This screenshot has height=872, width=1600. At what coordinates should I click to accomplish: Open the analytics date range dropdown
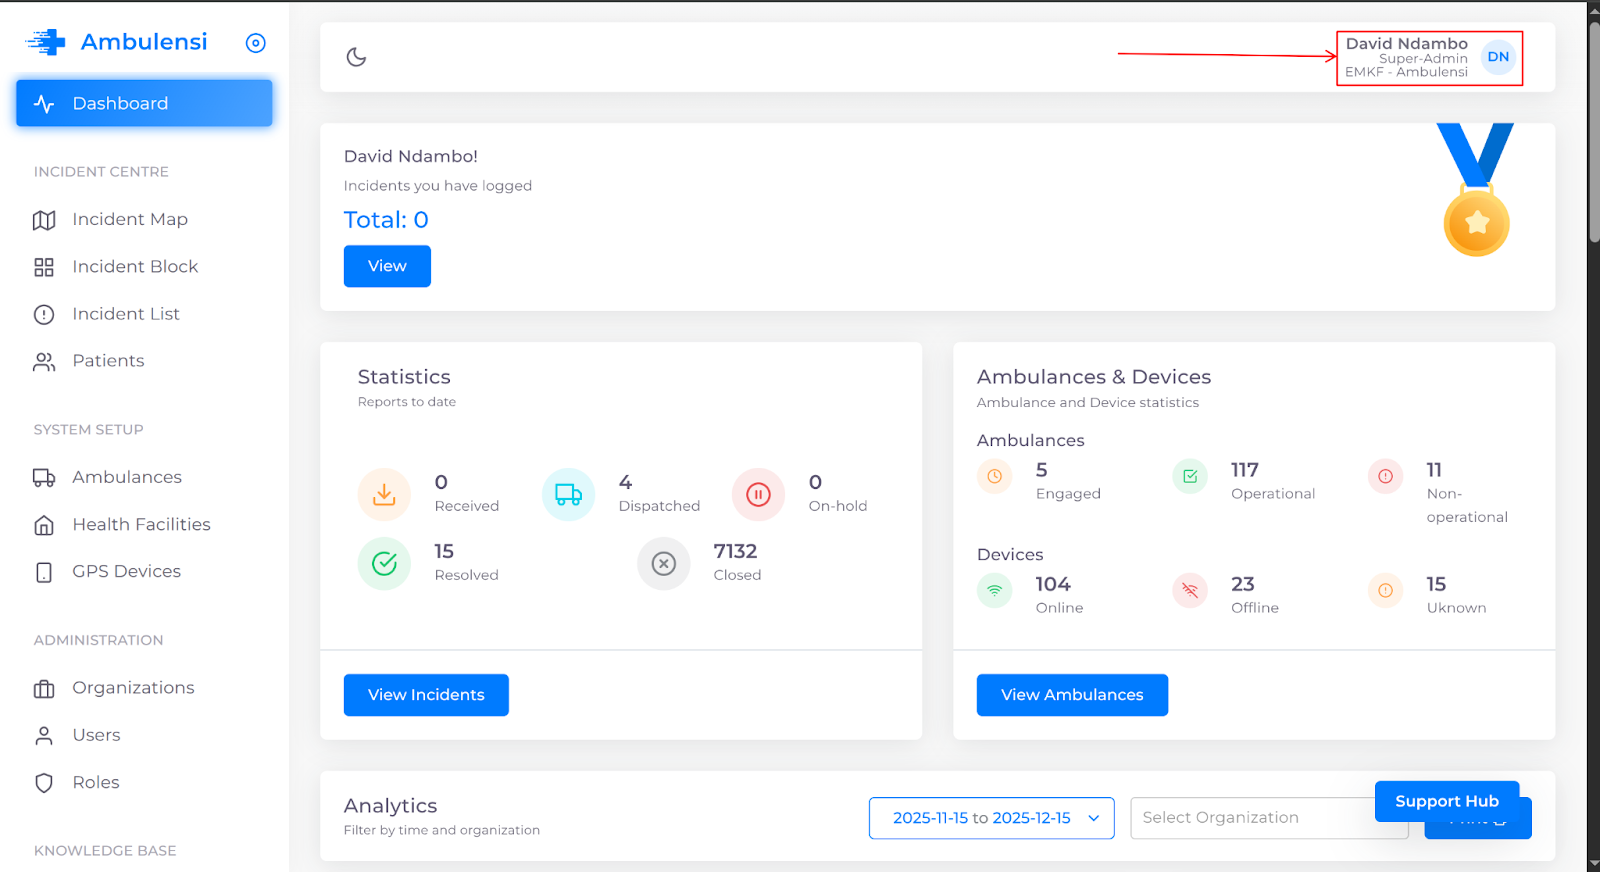(991, 818)
